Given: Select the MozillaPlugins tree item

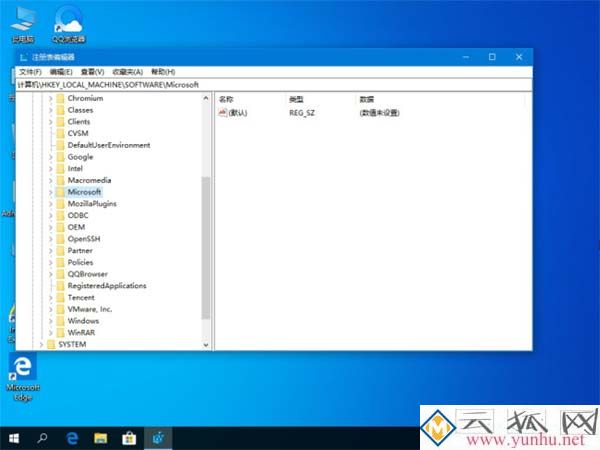Looking at the screenshot, I should (x=92, y=204).
